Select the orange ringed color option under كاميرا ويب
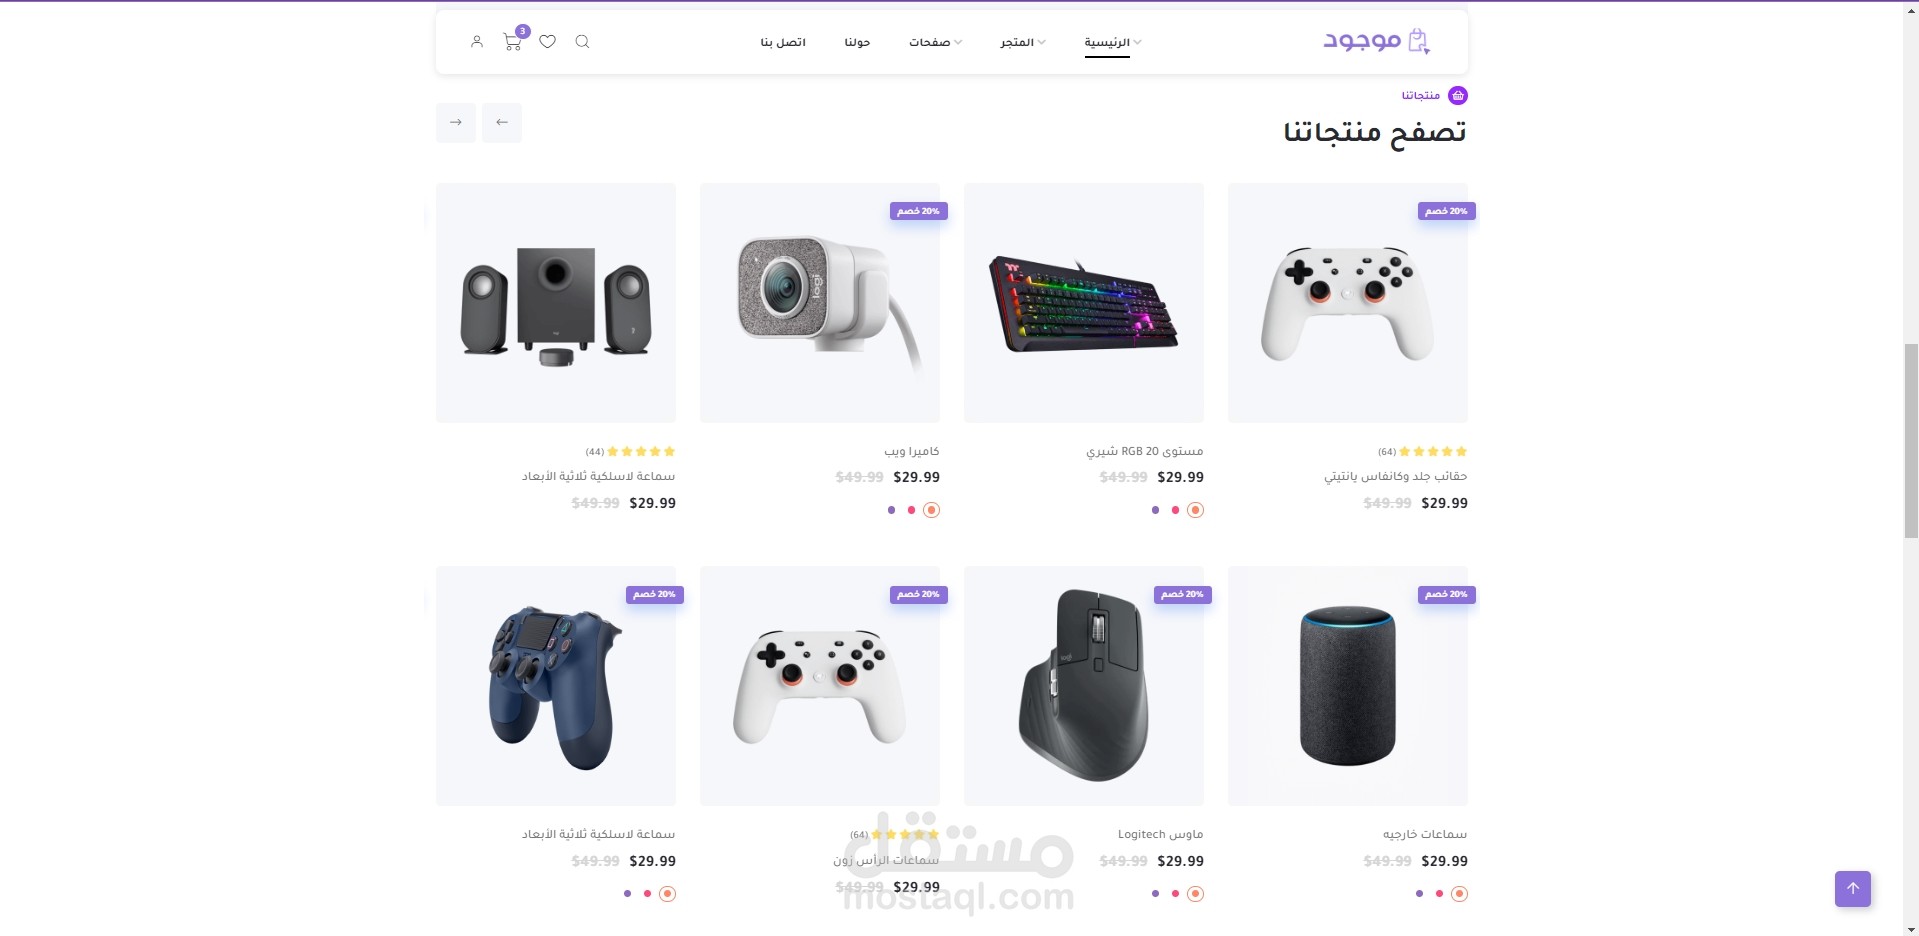 pos(931,510)
